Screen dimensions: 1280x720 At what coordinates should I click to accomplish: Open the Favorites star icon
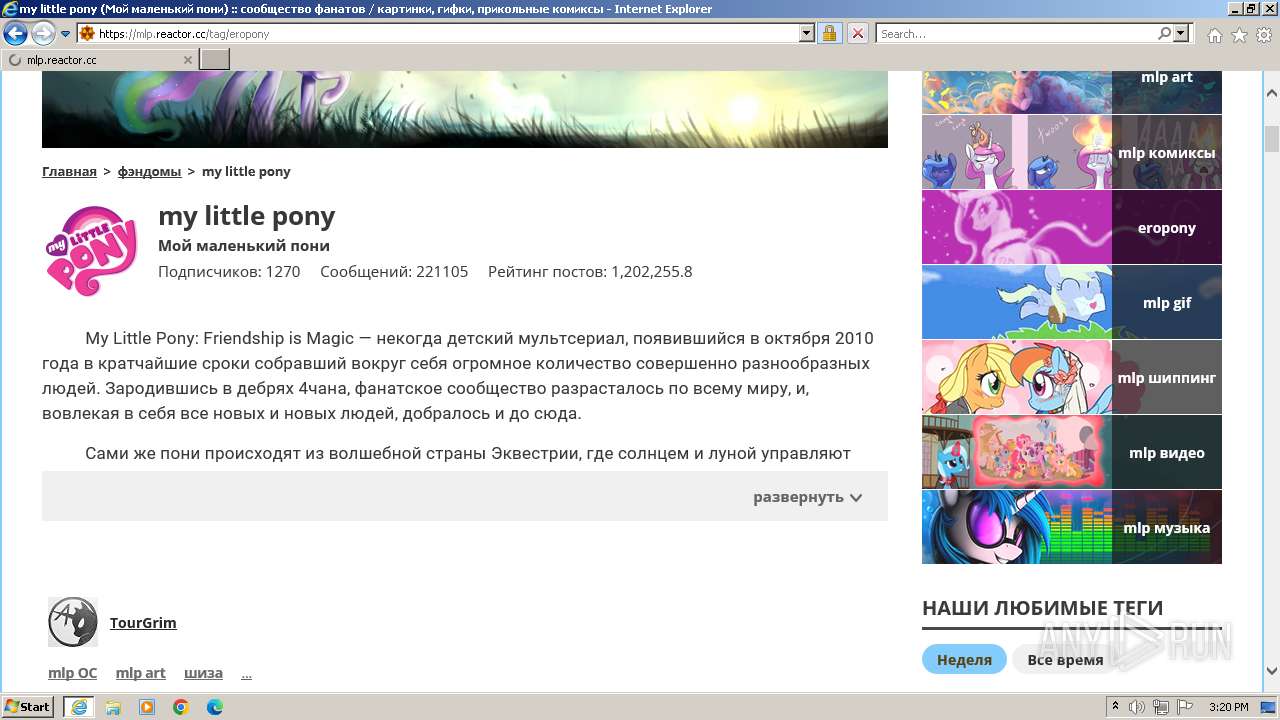1239,35
